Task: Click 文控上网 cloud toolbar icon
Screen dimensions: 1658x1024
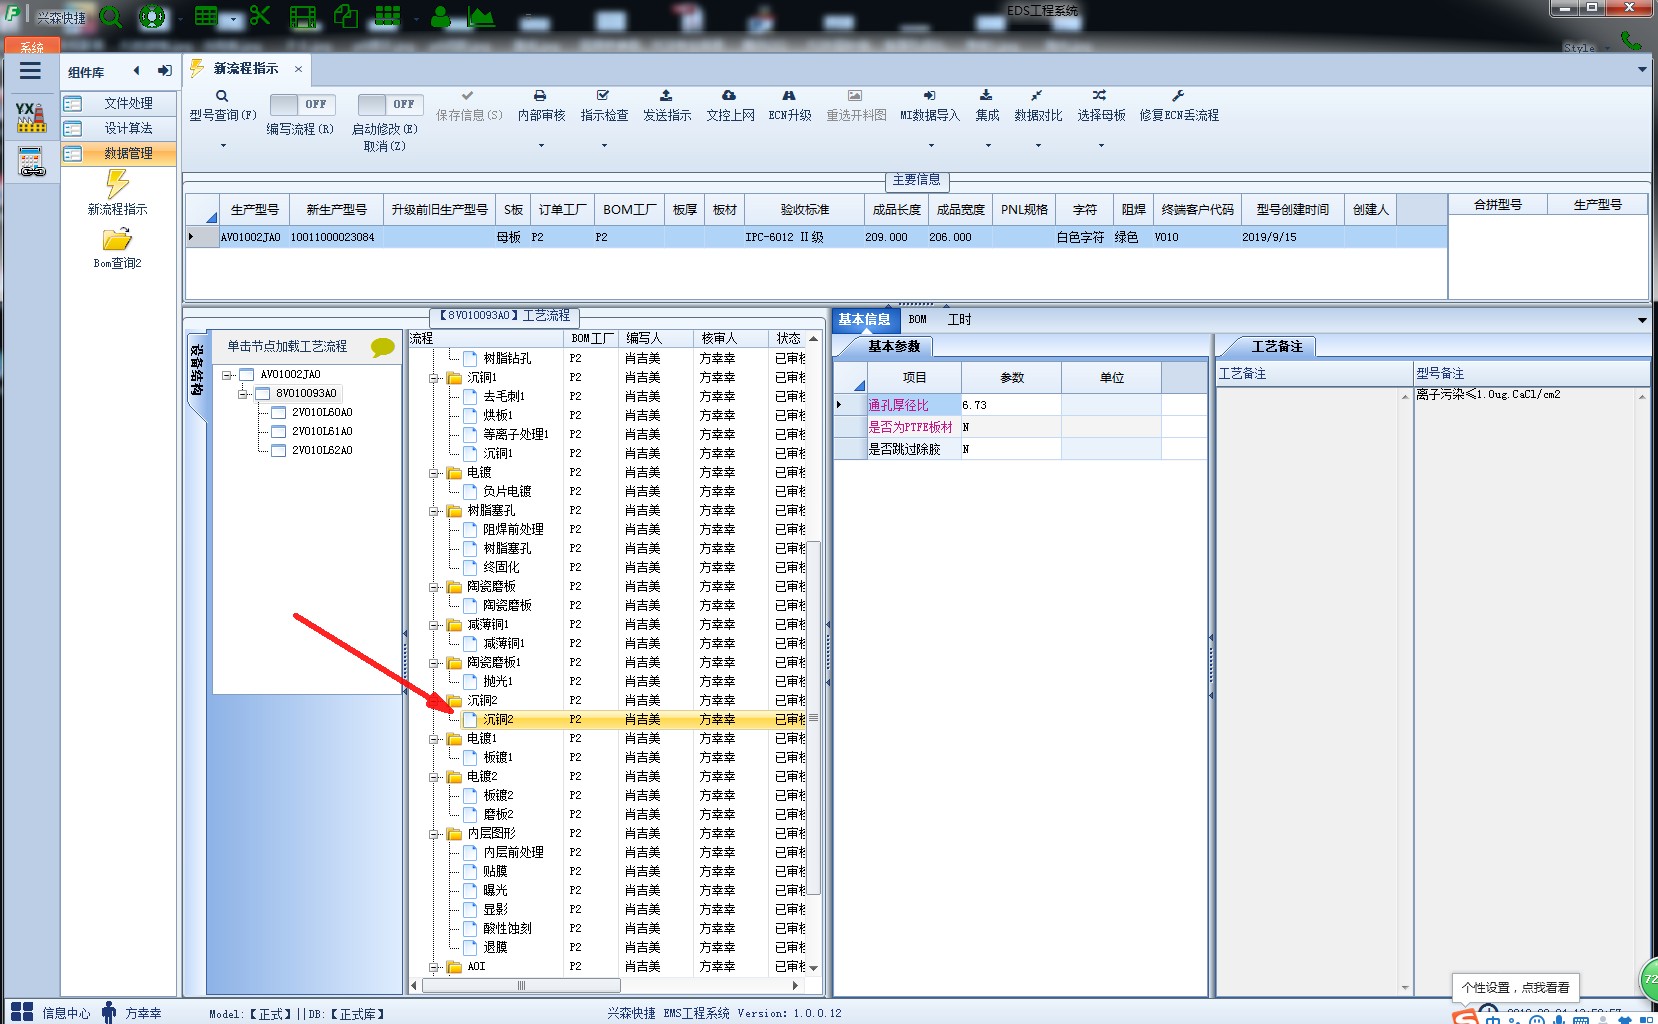Action: 729,96
